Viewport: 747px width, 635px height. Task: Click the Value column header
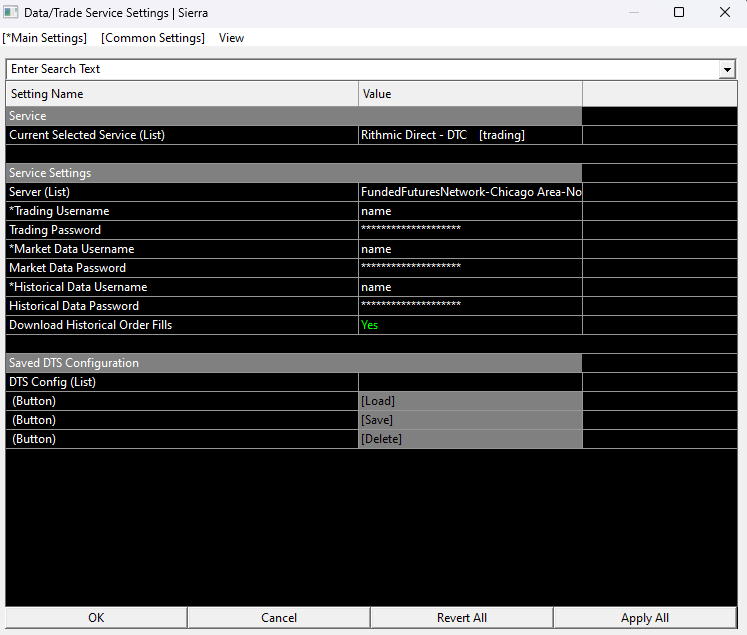coord(470,94)
